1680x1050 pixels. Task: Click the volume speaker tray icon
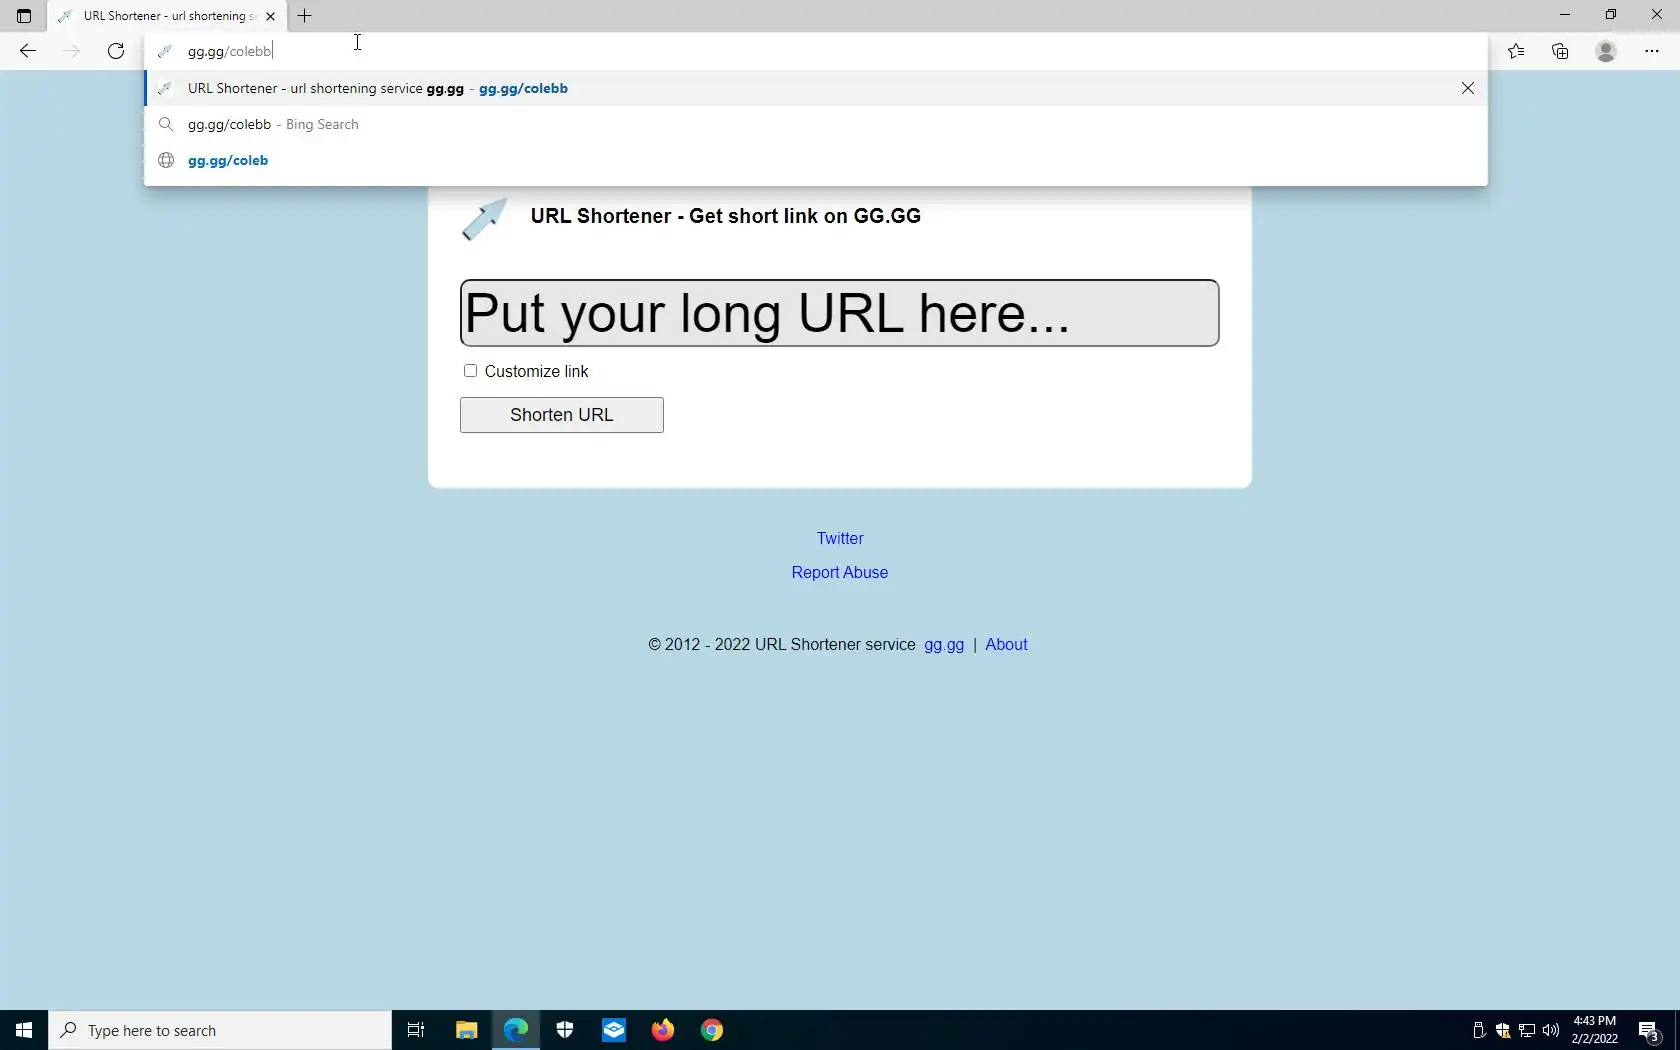tap(1551, 1030)
